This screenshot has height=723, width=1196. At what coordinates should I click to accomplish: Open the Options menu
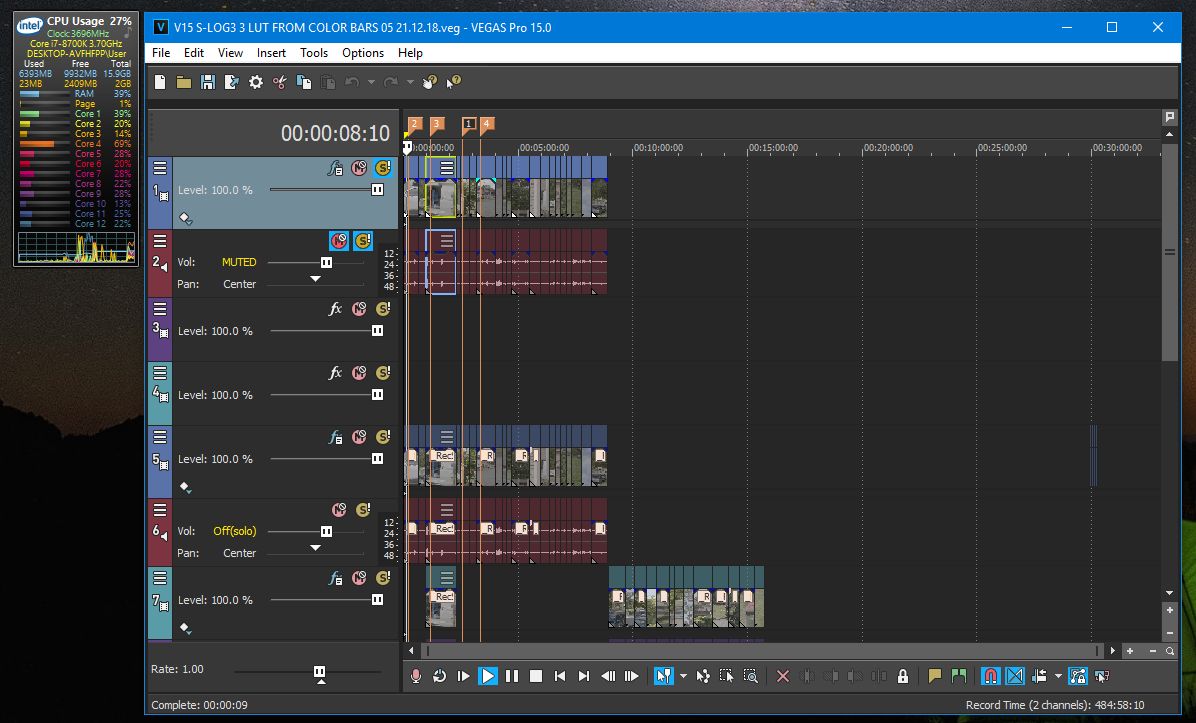363,53
